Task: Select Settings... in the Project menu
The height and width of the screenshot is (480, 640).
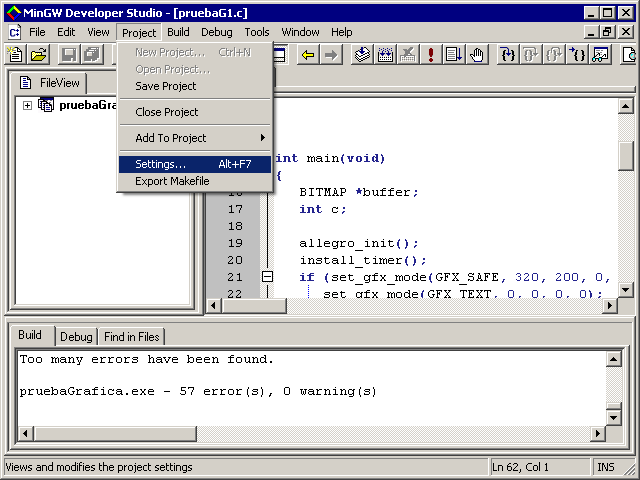Action: pyautogui.click(x=195, y=164)
